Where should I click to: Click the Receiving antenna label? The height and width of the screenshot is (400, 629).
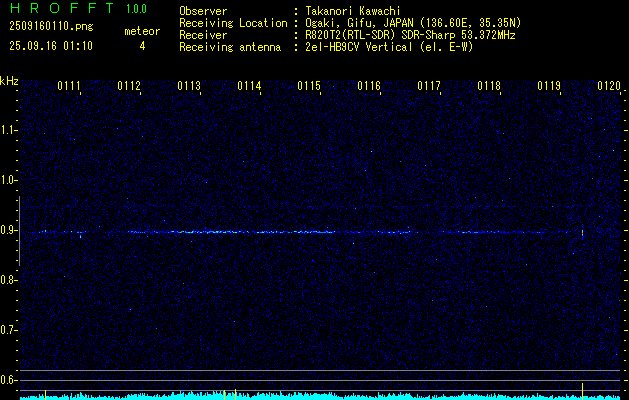(x=230, y=47)
